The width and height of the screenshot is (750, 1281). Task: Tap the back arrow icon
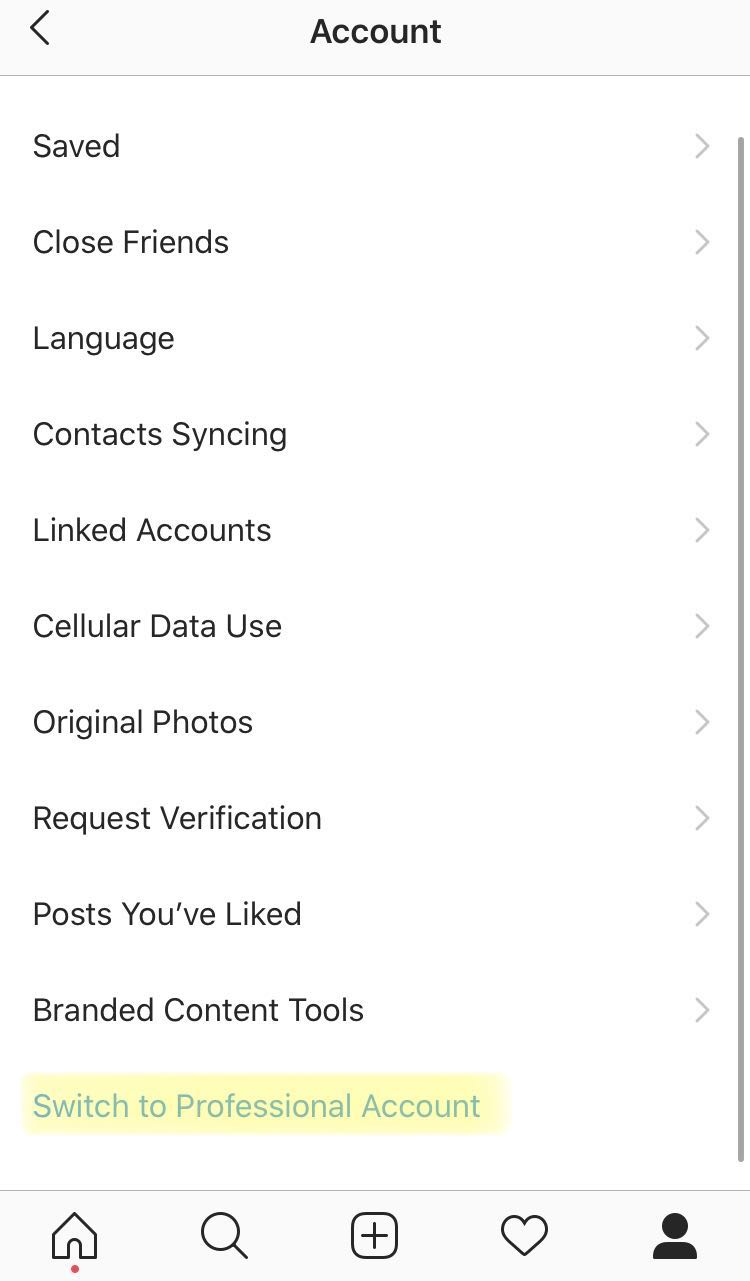[x=40, y=29]
